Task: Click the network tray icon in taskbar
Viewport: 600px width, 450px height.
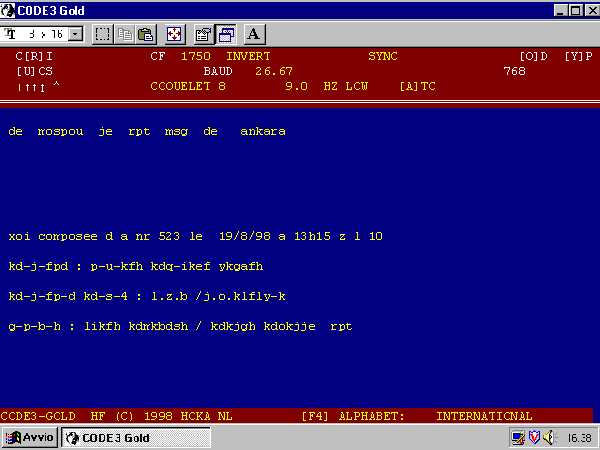Action: pyautogui.click(x=518, y=438)
